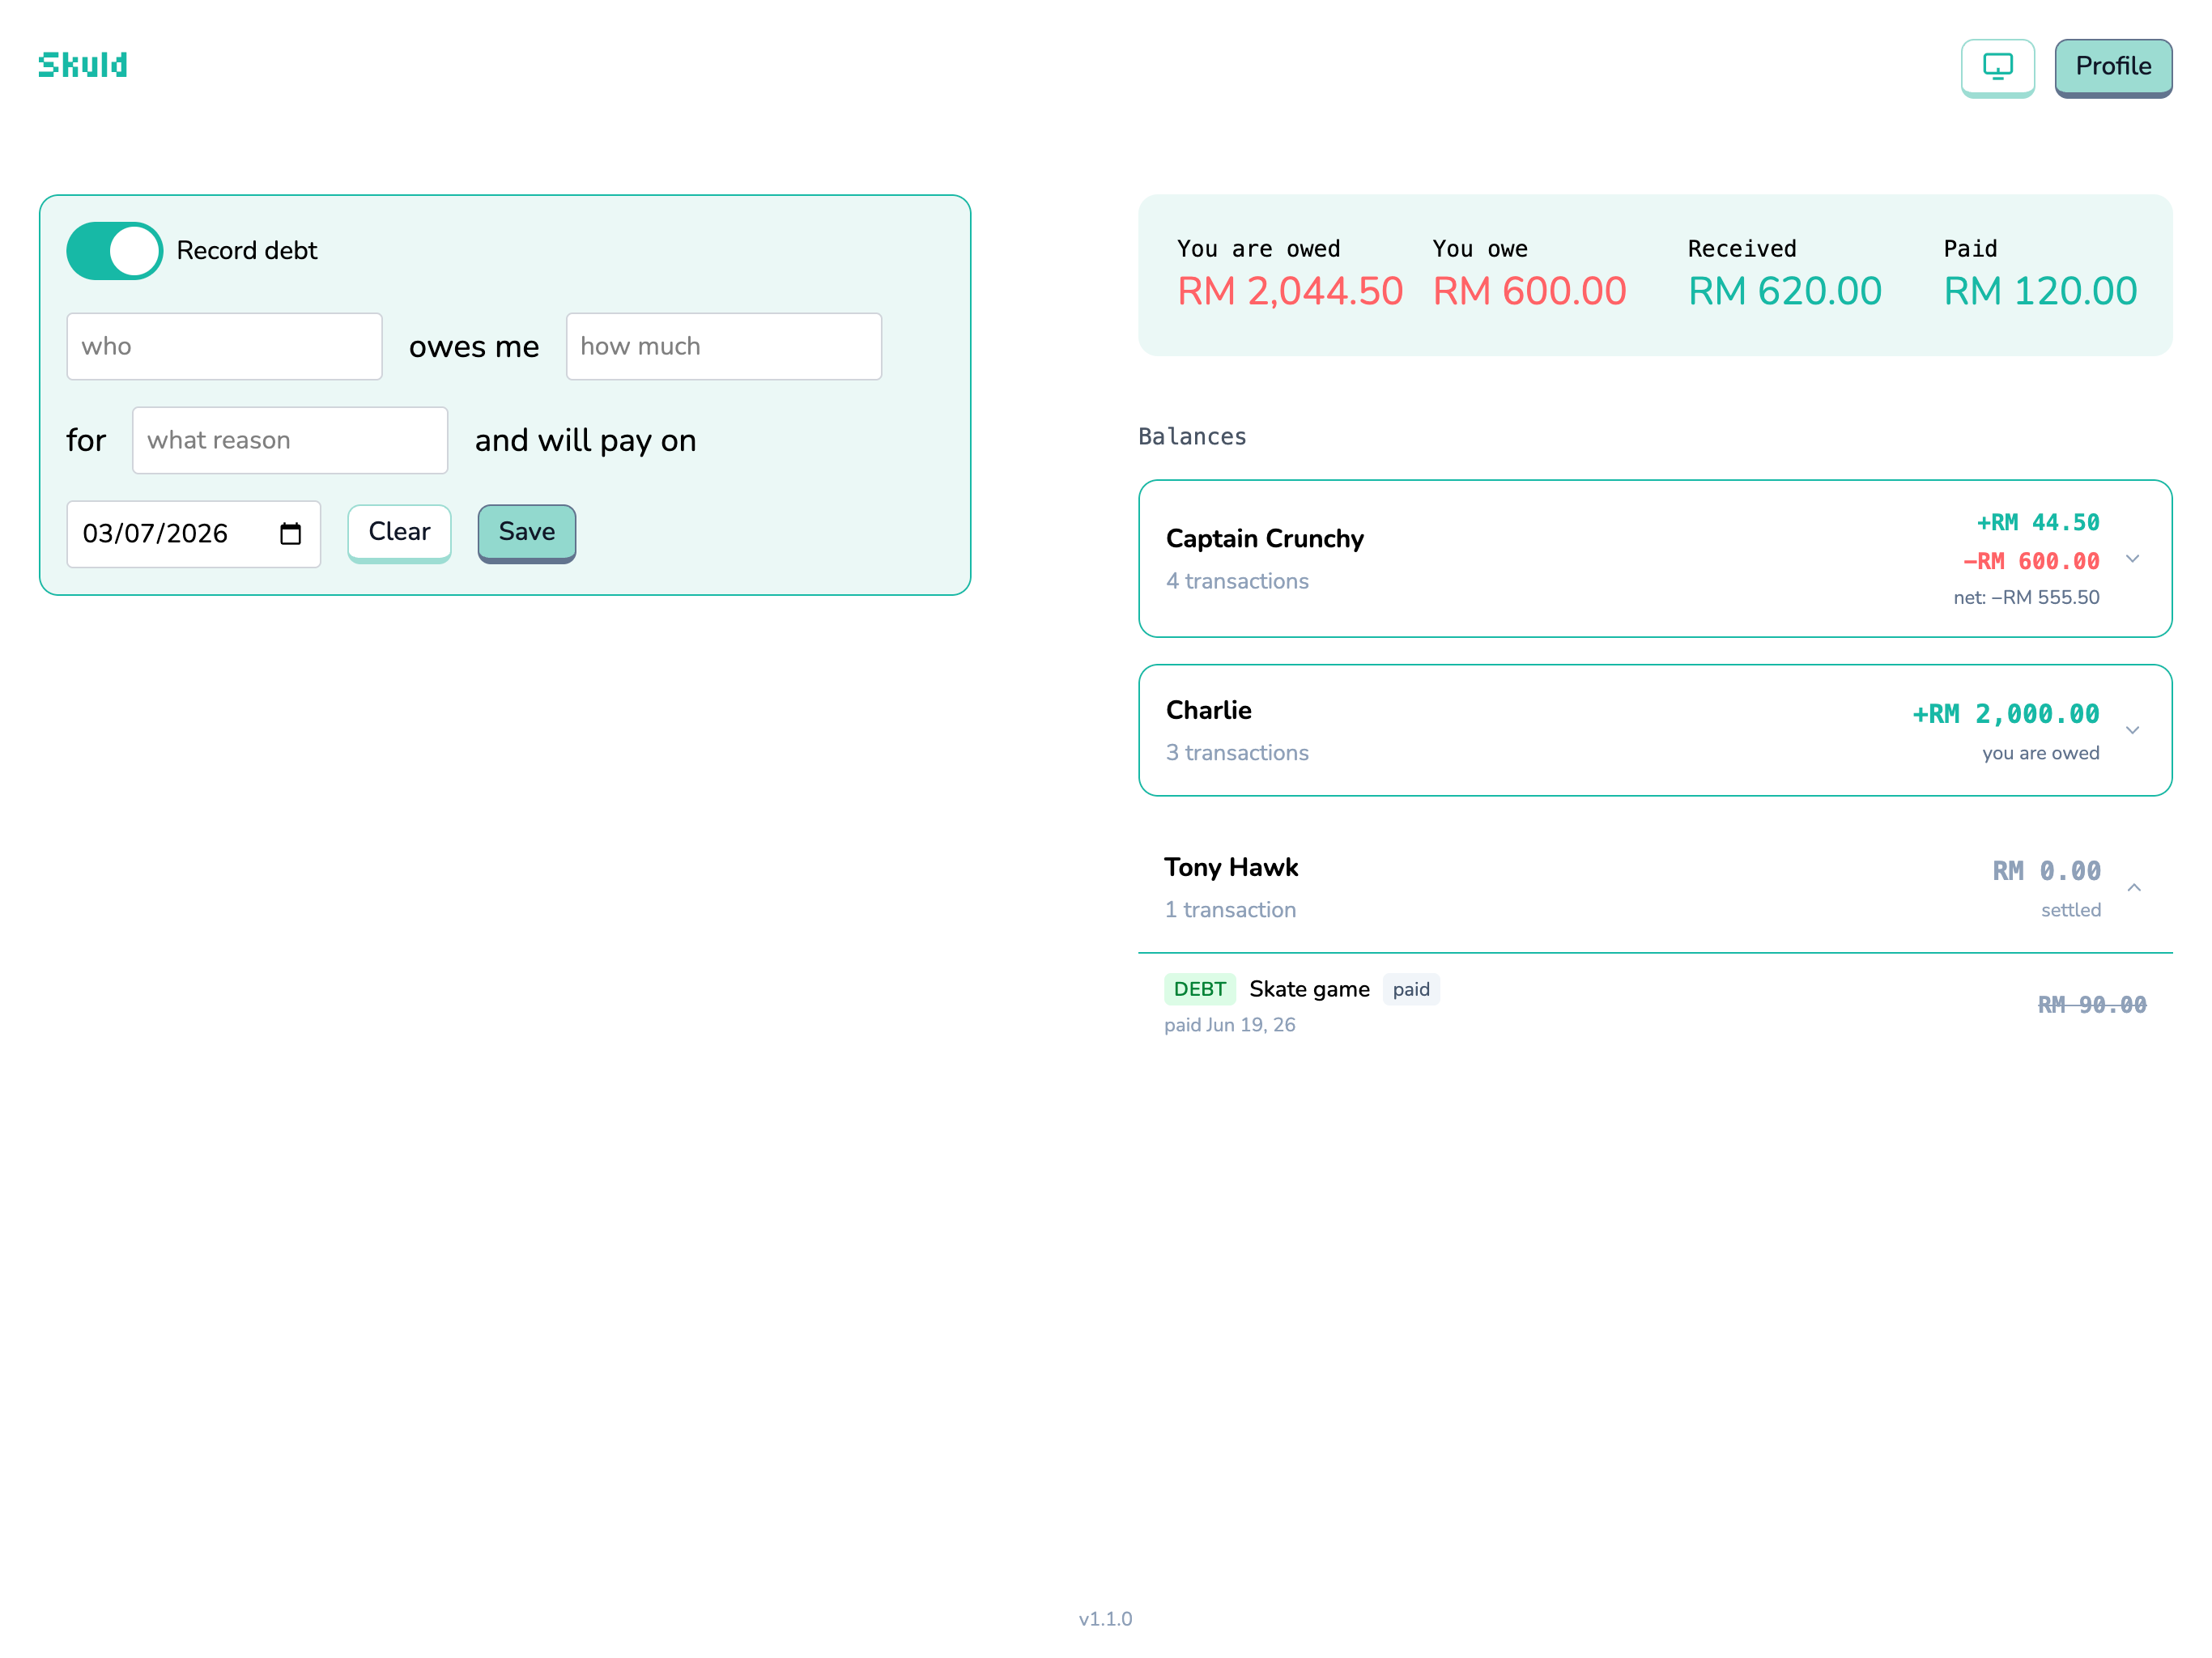
Task: Collapse Tony Hawk transactions chevron
Action: [2133, 887]
